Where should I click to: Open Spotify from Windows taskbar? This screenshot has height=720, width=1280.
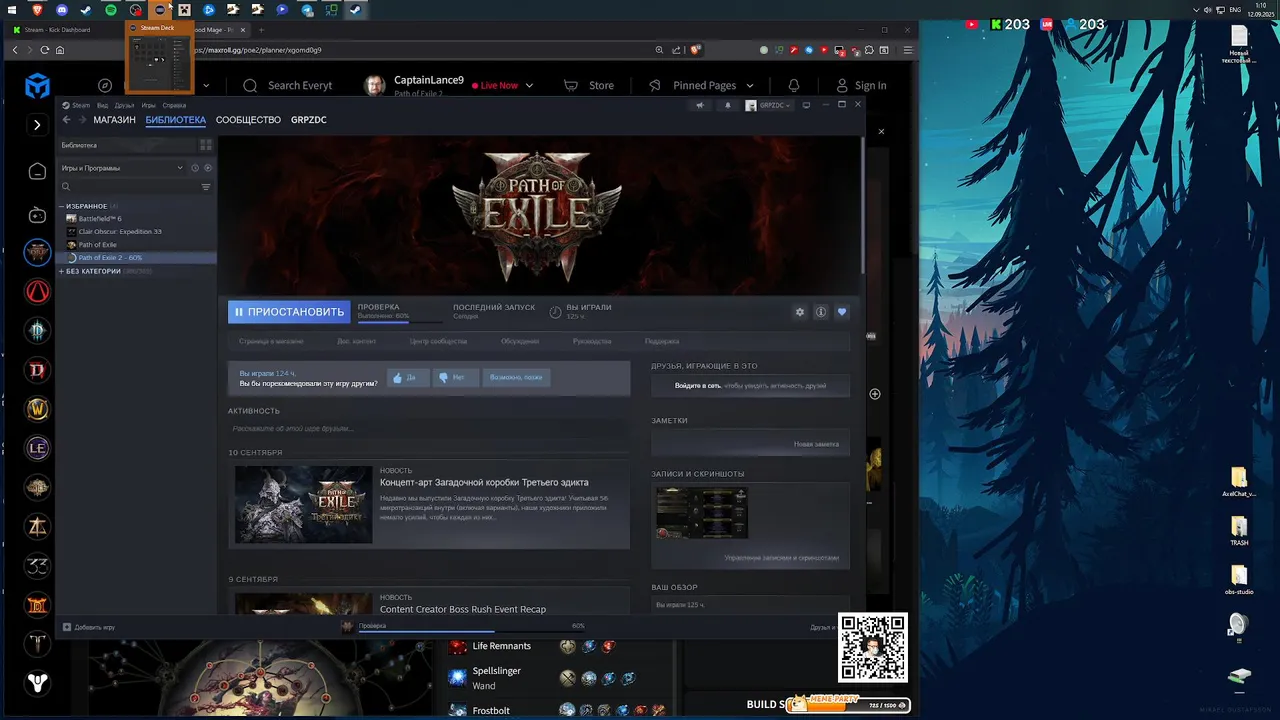click(x=111, y=10)
